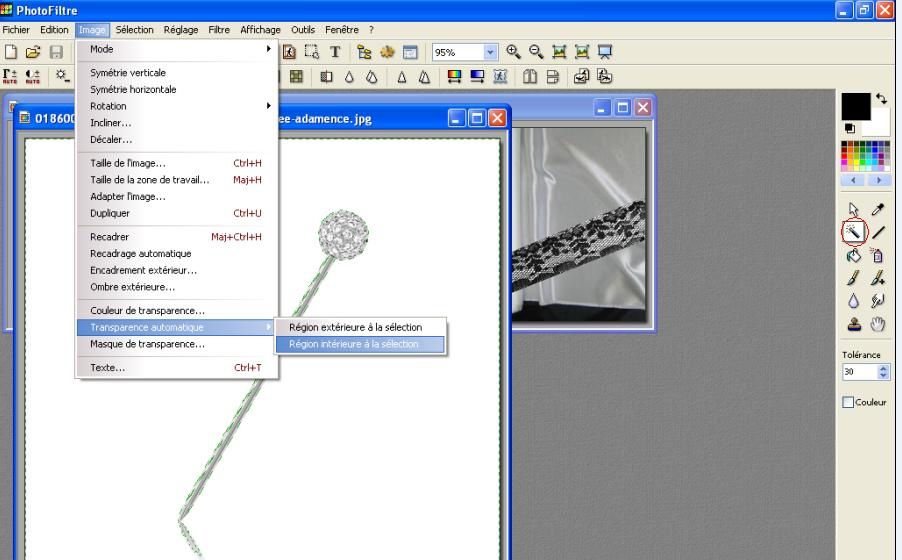Expand the Transparence automatique submenu
This screenshot has height=560, width=902.
pyautogui.click(x=177, y=327)
